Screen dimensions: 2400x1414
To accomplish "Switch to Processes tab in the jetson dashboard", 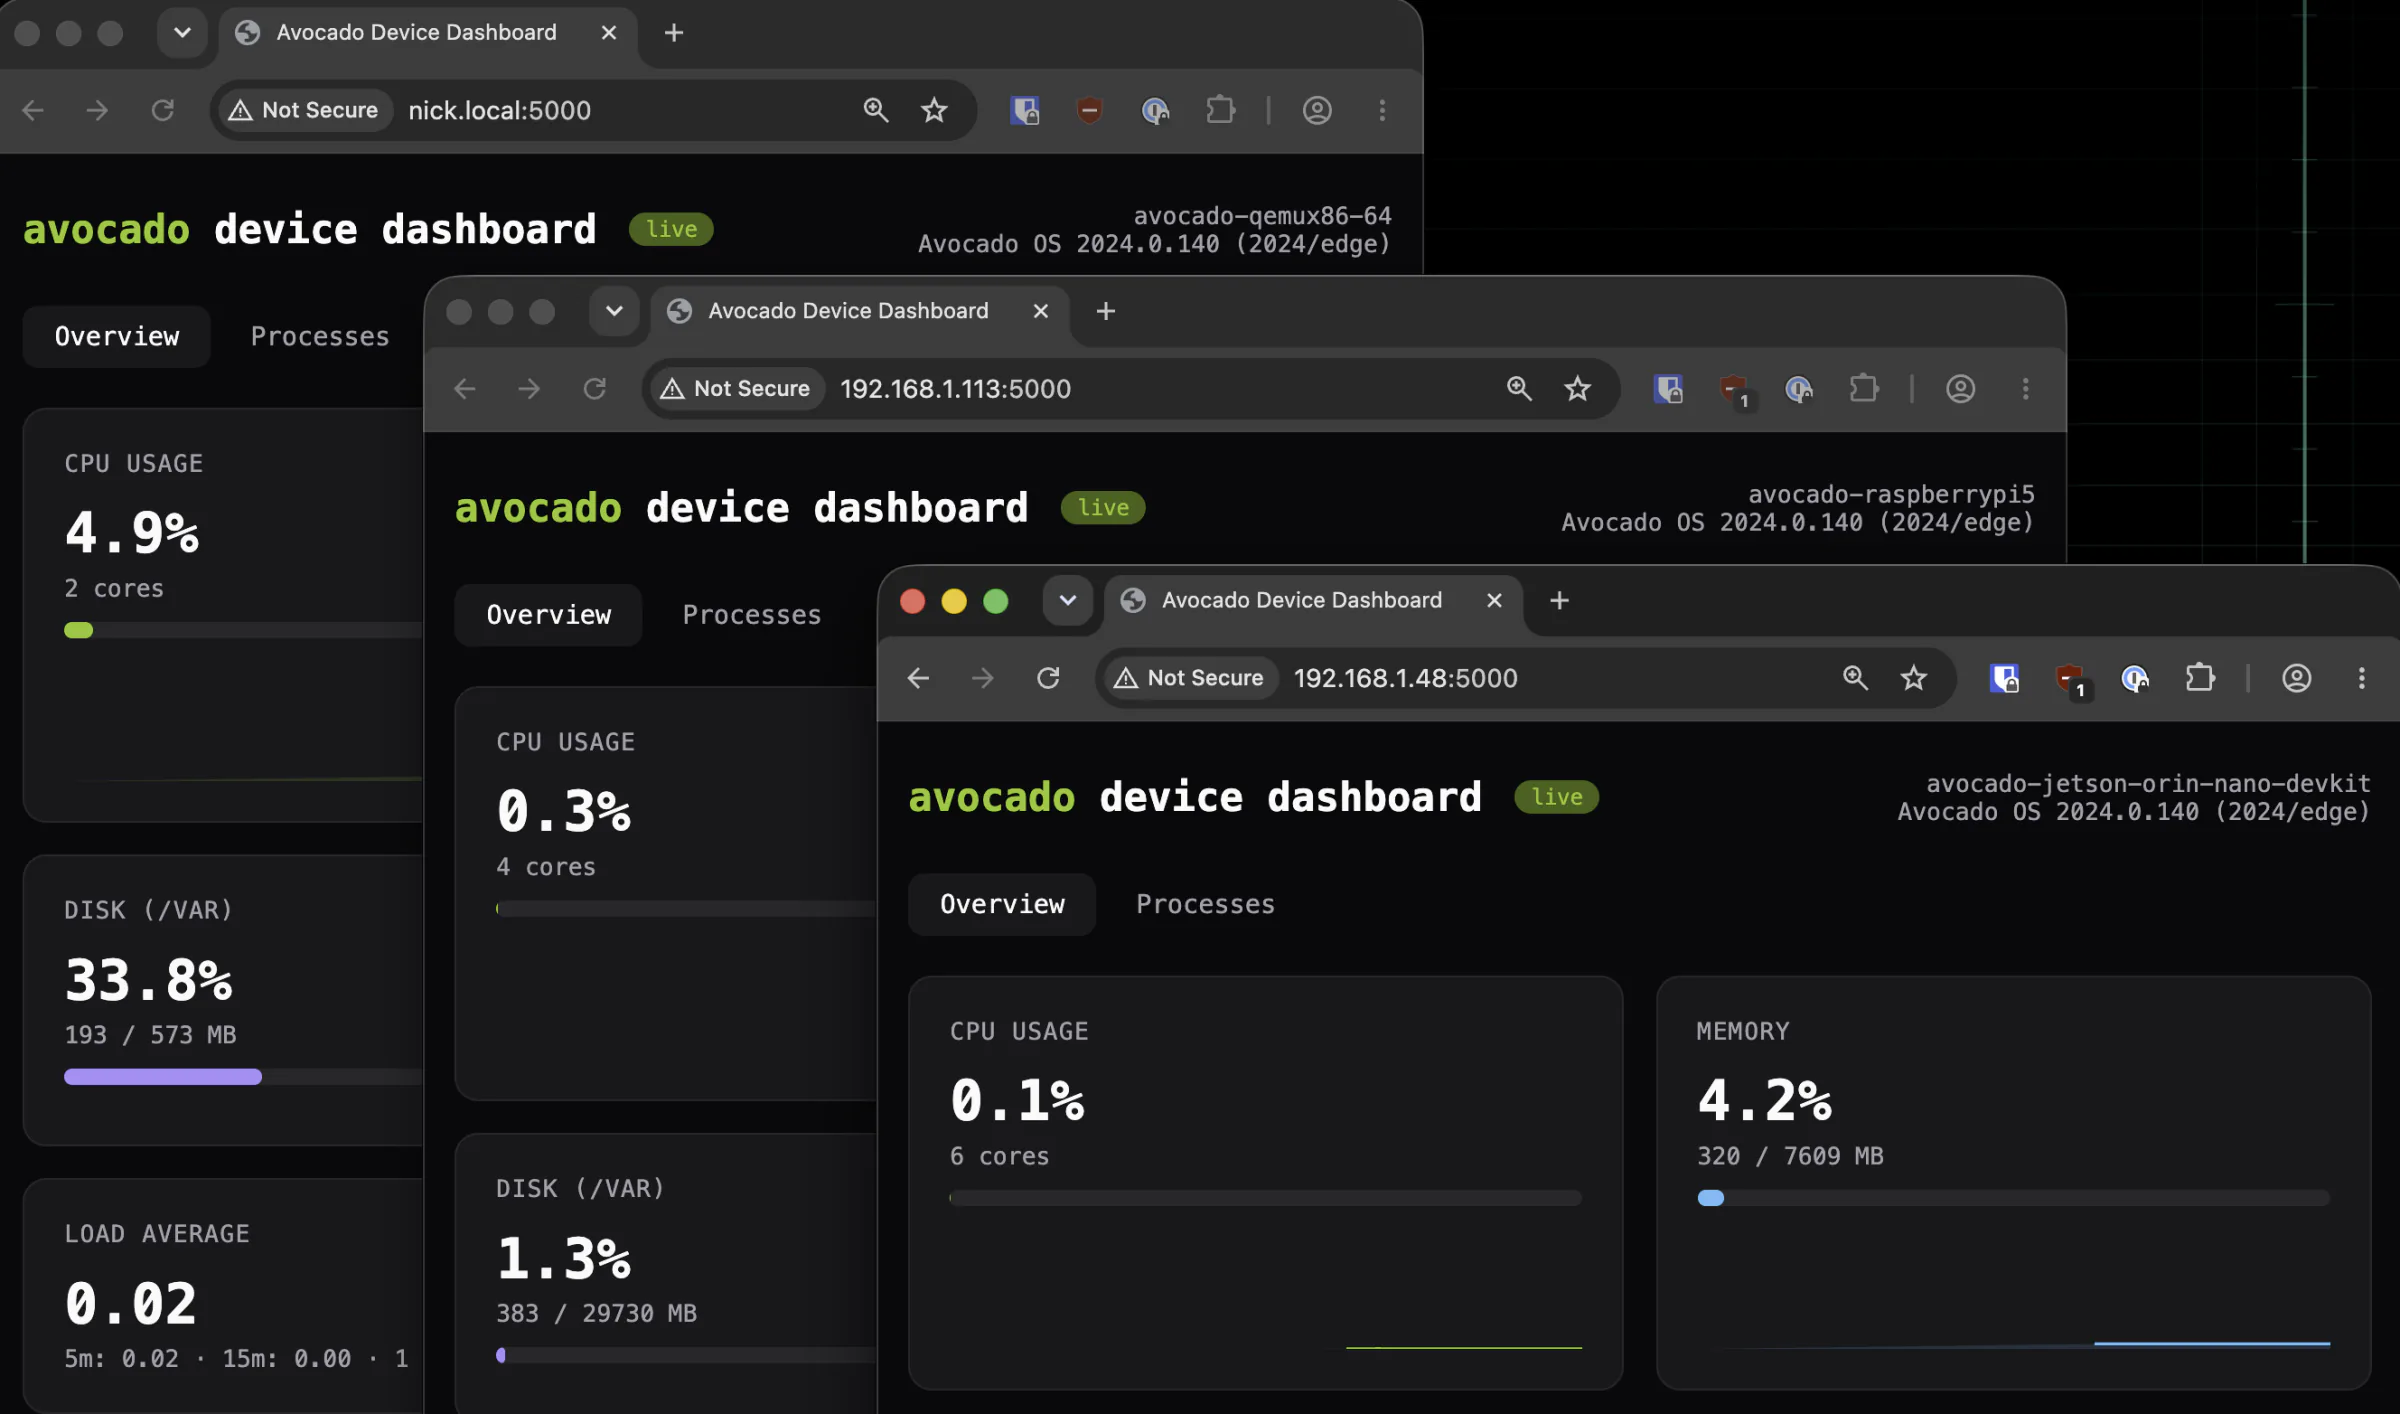I will pyautogui.click(x=1205, y=904).
